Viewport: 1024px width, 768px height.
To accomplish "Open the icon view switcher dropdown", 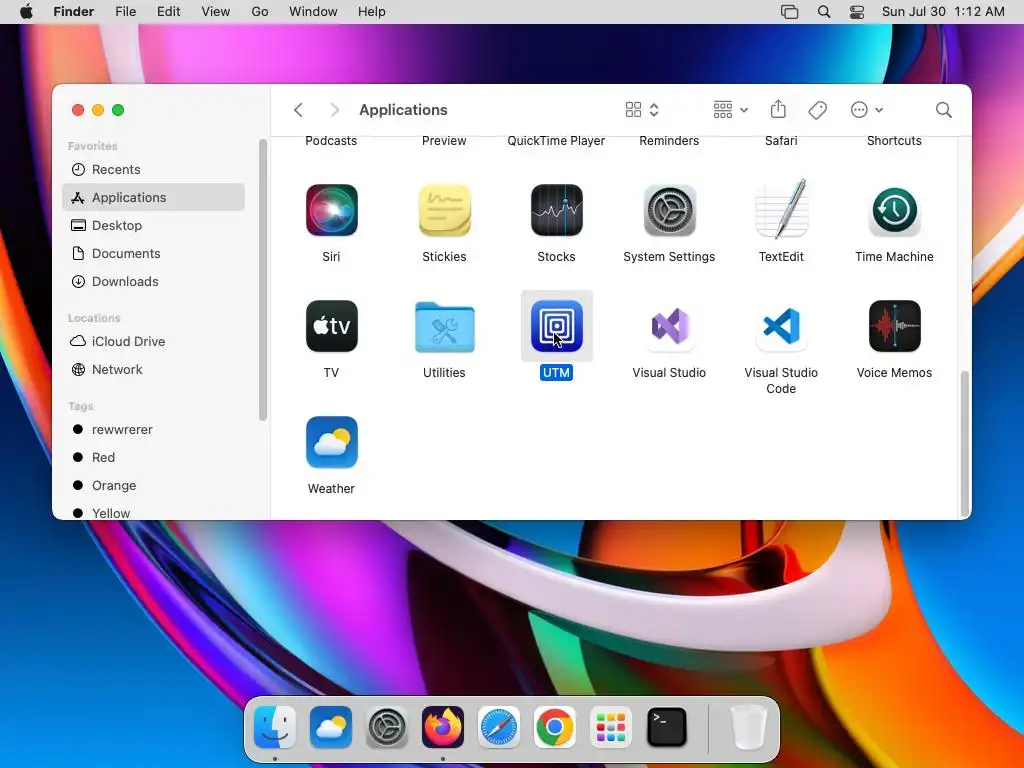I will click(642, 110).
